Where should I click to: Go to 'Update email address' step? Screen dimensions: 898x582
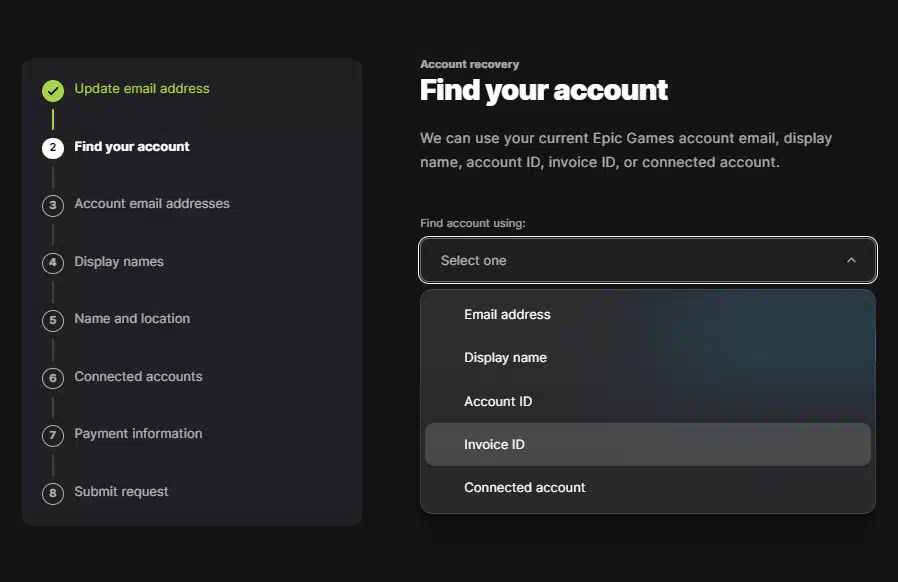(142, 89)
